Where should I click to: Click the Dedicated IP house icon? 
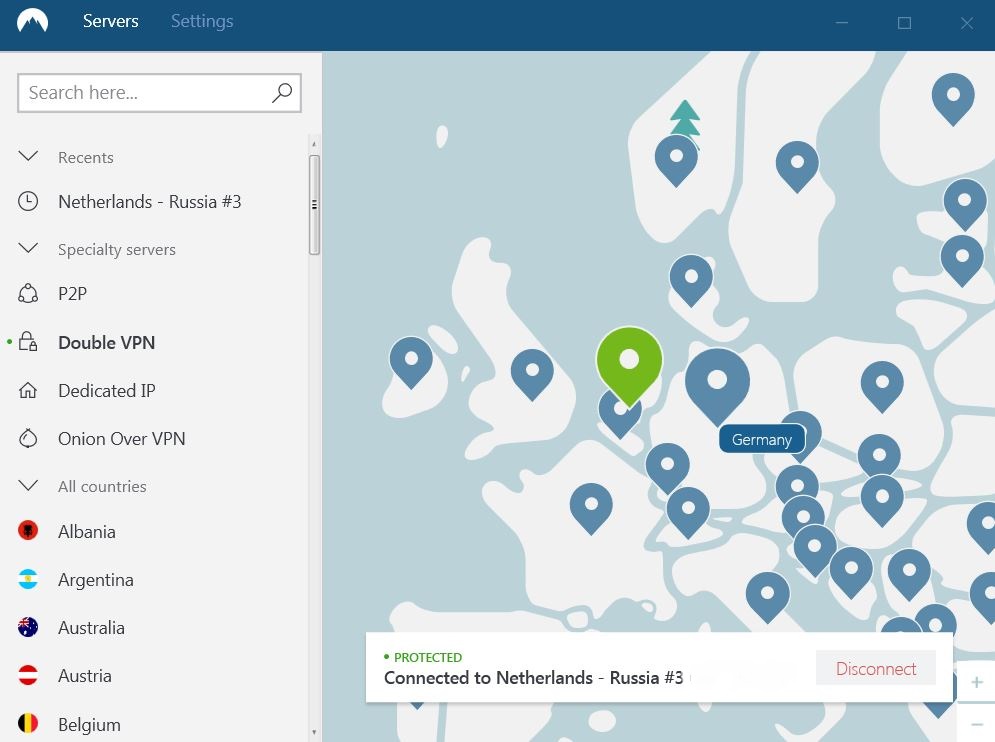(x=28, y=390)
